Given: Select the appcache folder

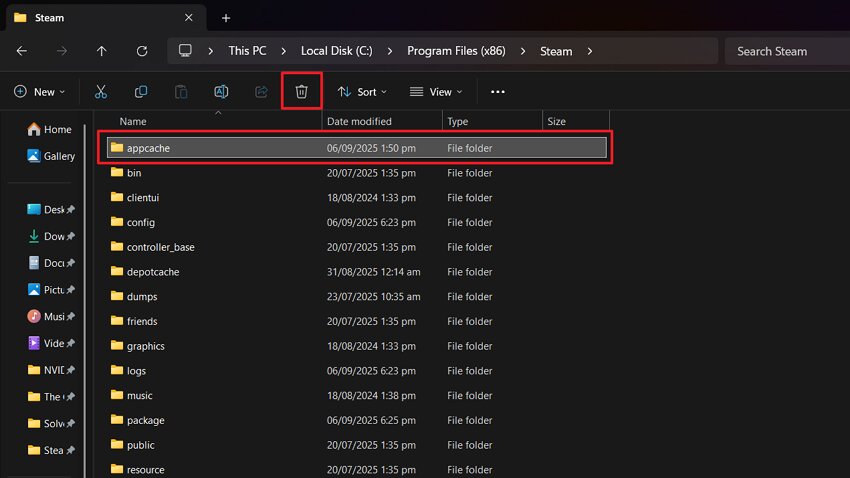Looking at the screenshot, I should click(357, 148).
